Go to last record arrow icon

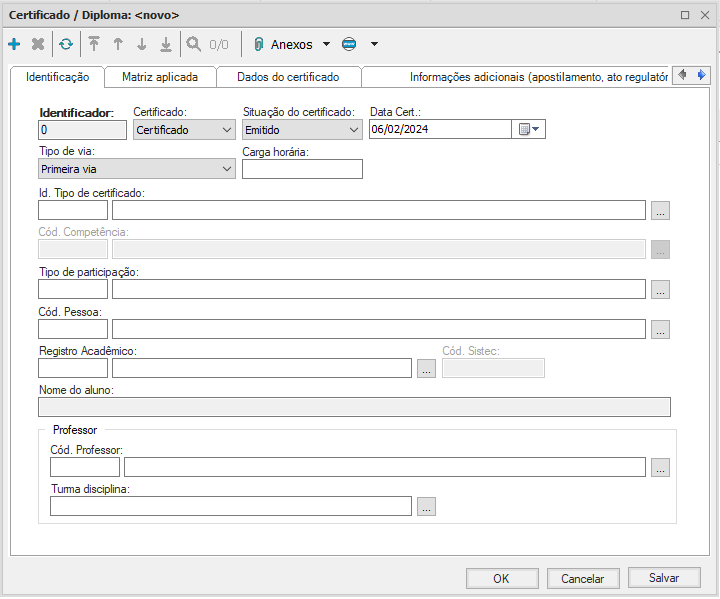coord(166,44)
